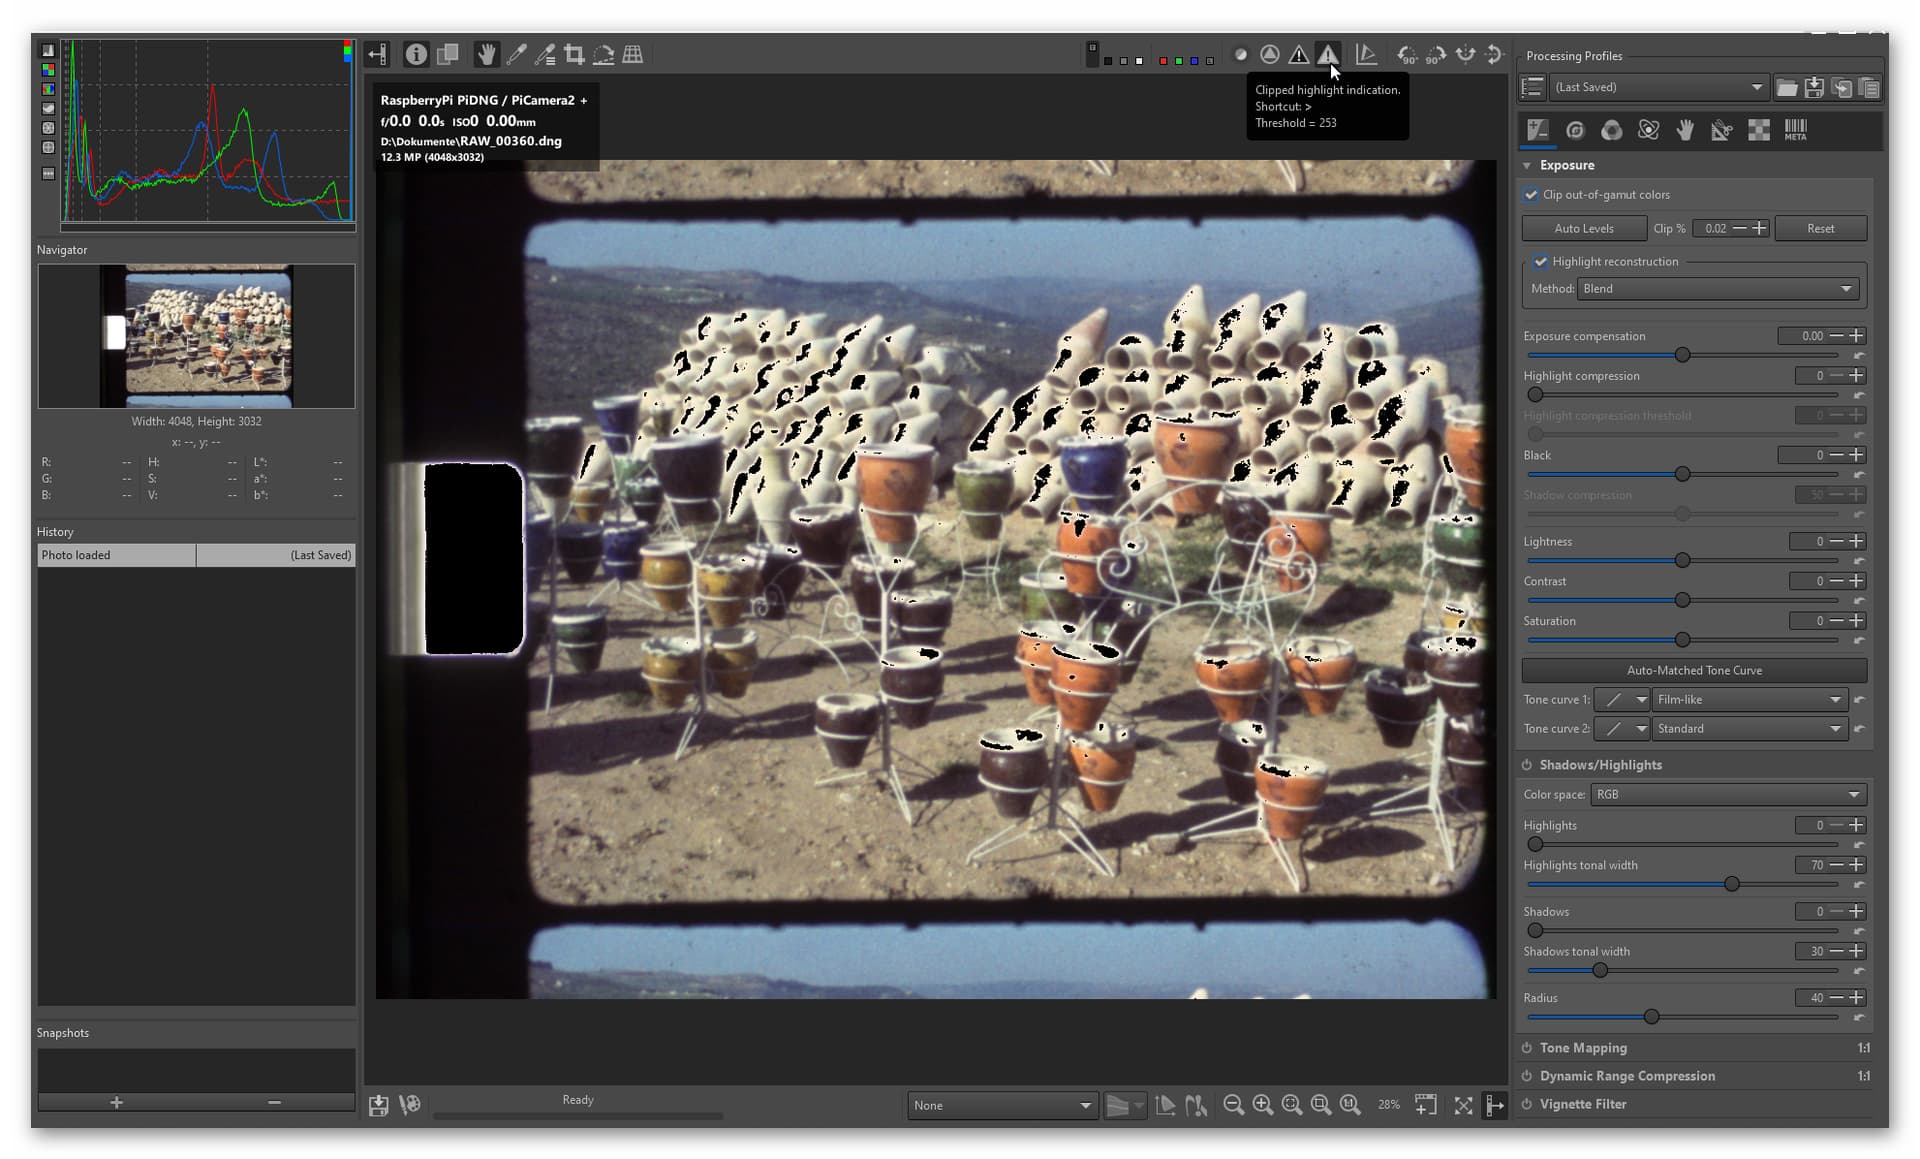This screenshot has height=1159, width=1920.
Task: Enable the Shadows/Highlights power toggle
Action: coord(1527,765)
